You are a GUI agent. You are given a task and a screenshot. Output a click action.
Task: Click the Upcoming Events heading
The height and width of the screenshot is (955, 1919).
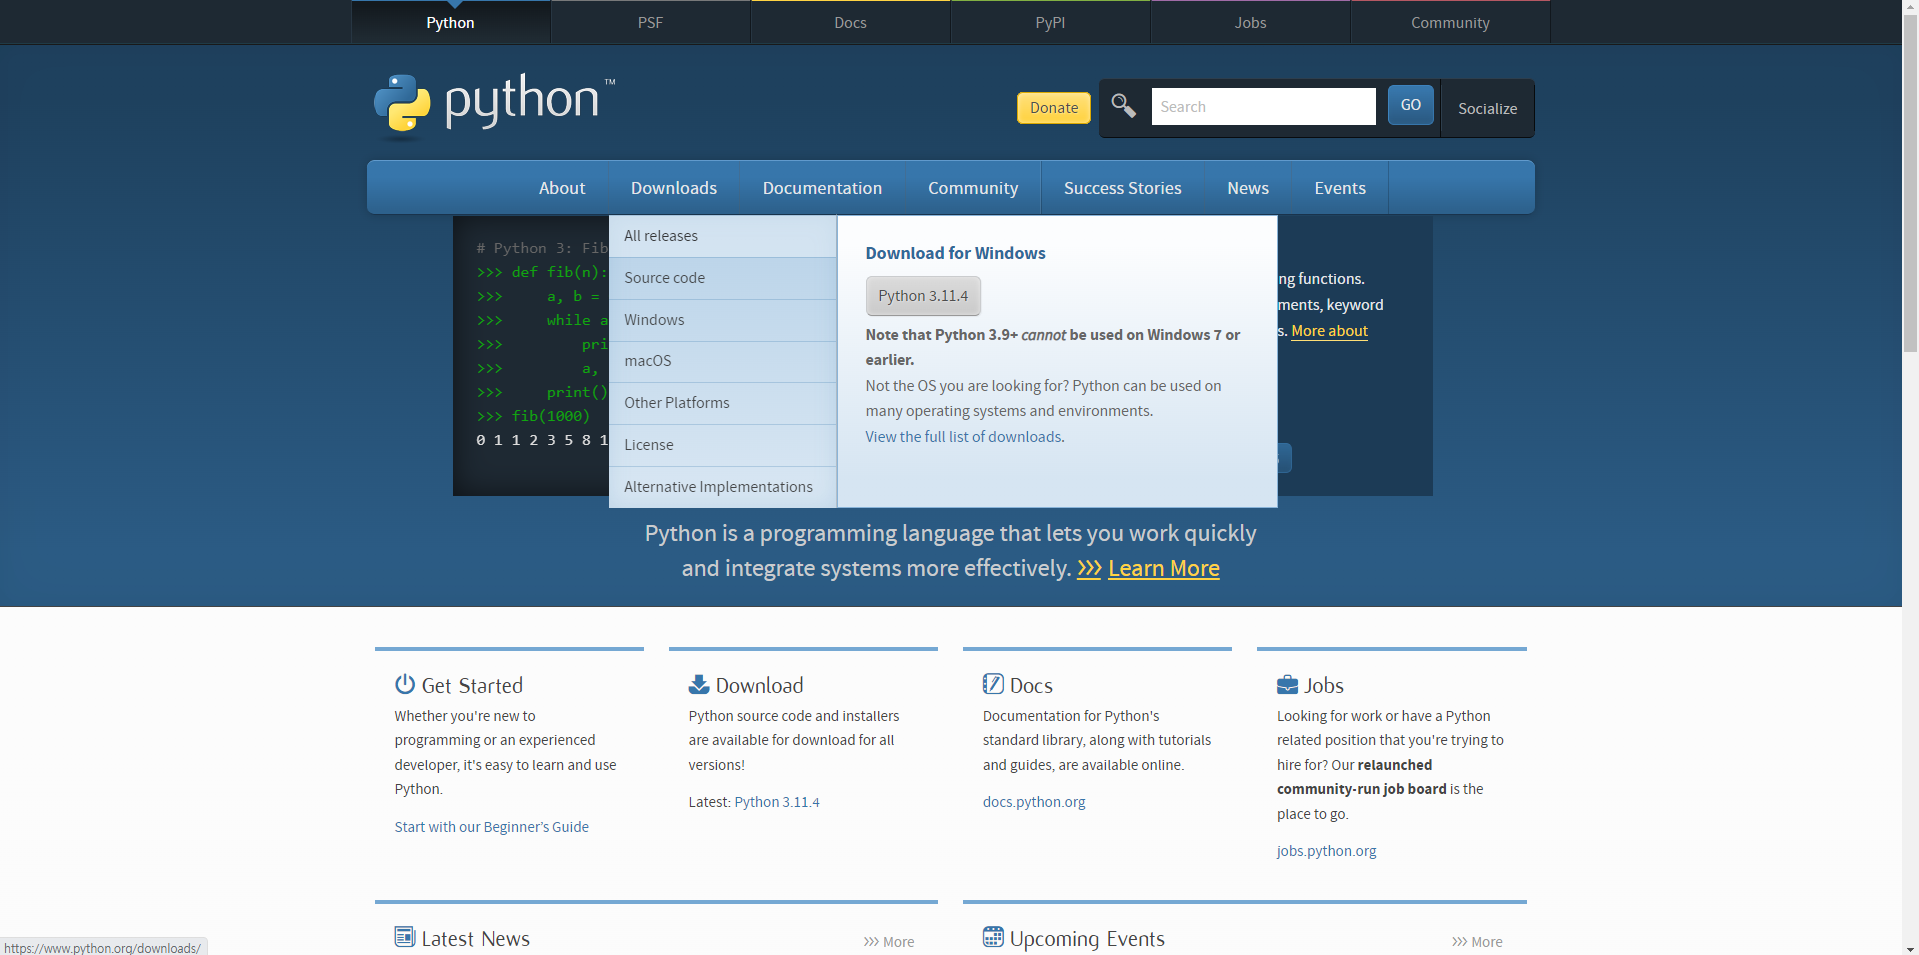(1087, 939)
